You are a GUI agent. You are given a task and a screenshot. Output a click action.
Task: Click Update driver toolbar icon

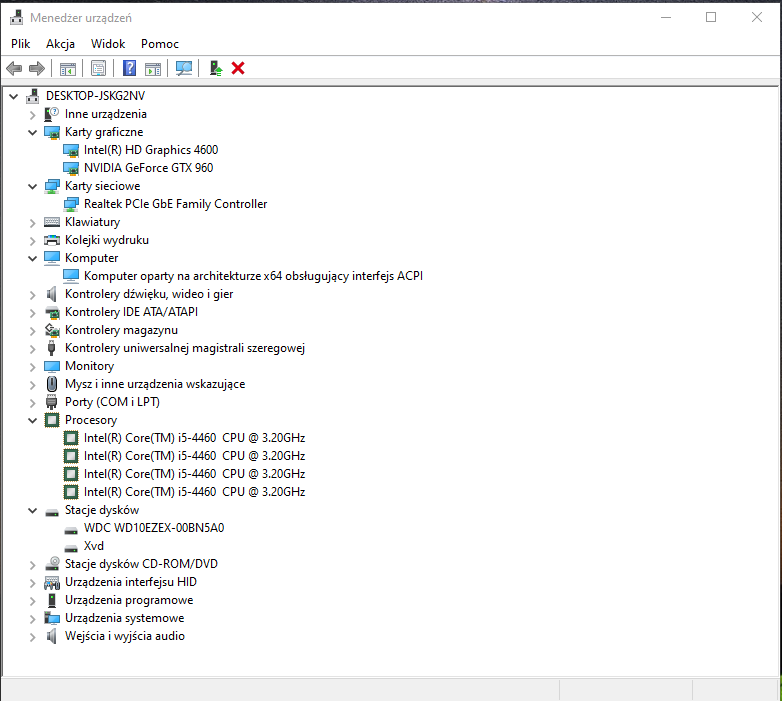coord(215,68)
